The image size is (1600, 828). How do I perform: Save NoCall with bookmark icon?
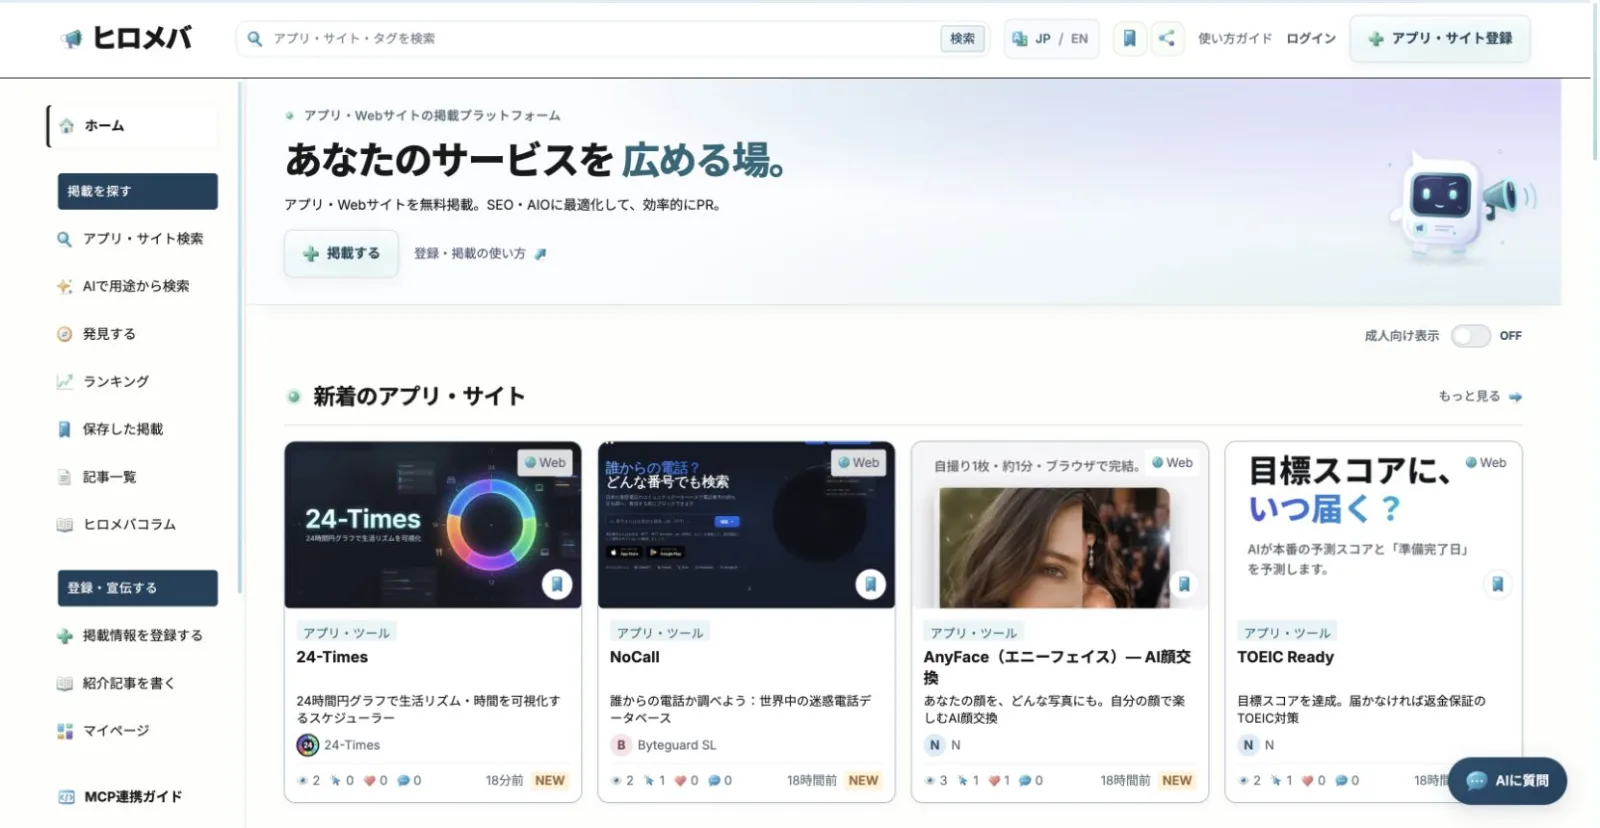click(871, 584)
